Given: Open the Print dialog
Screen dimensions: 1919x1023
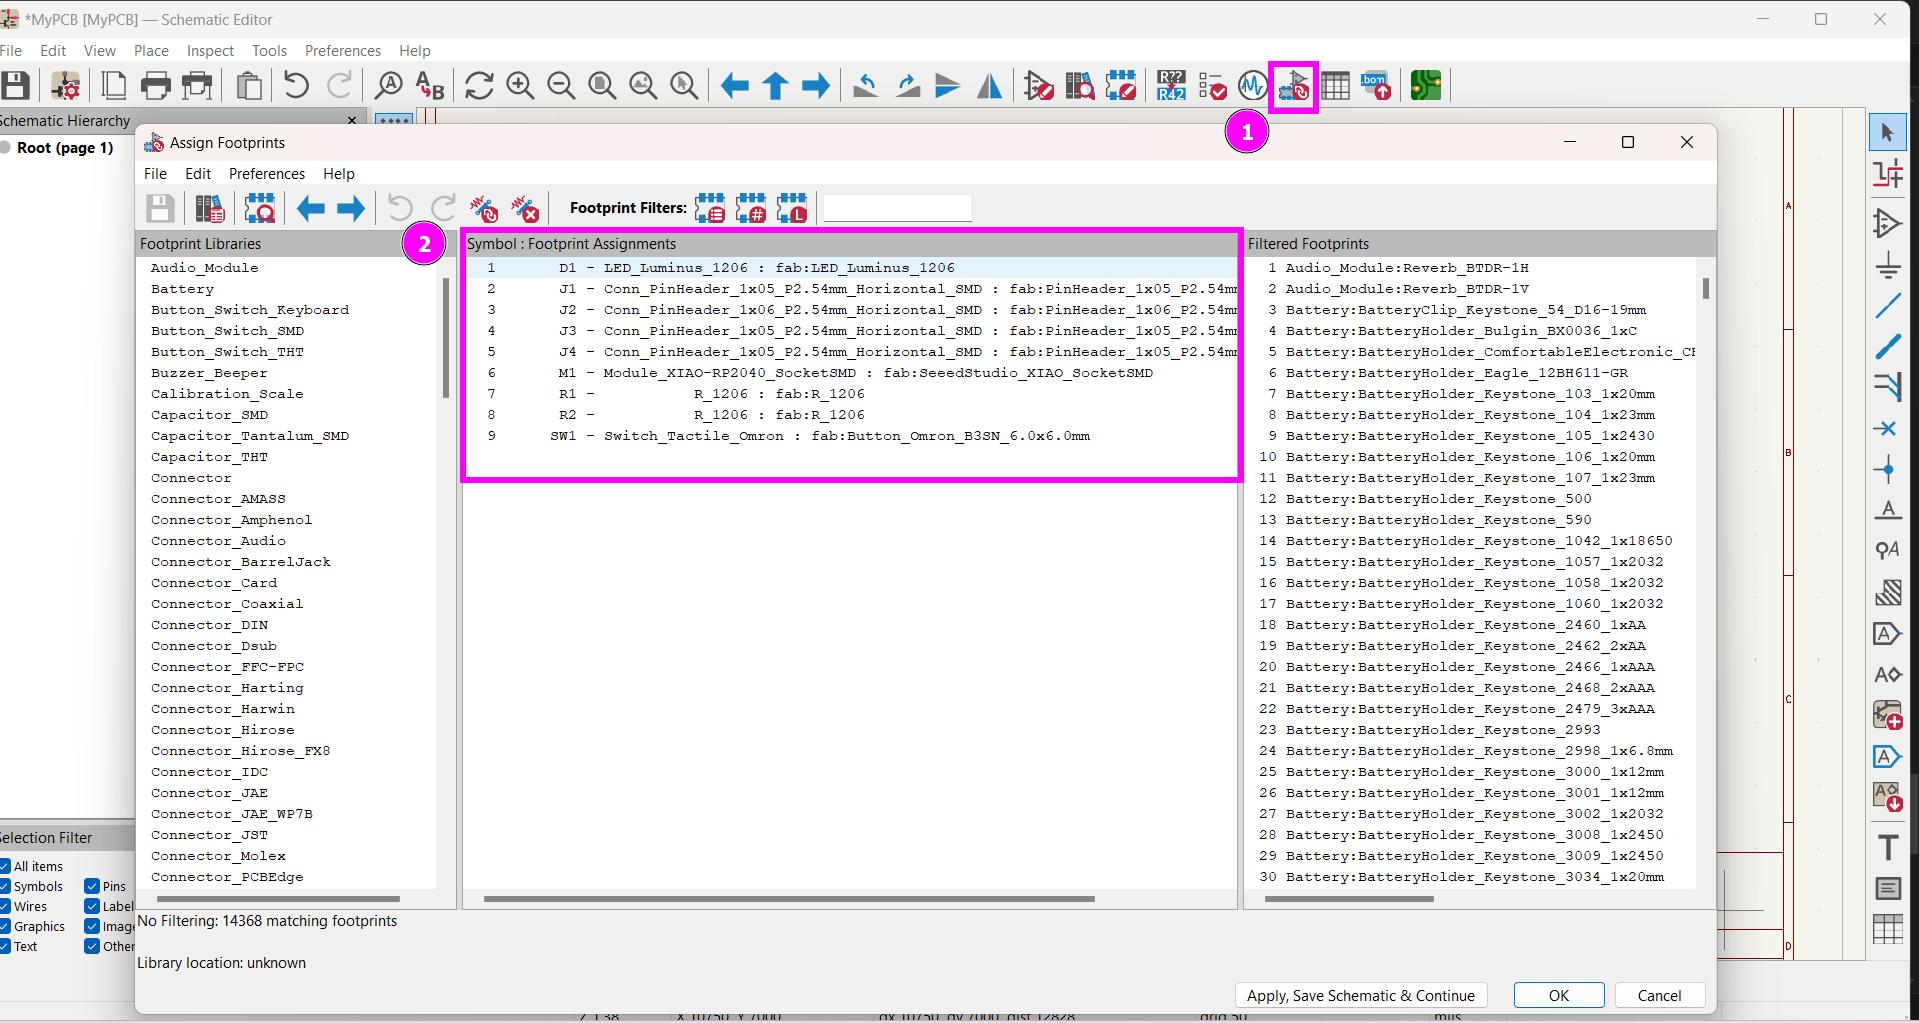Looking at the screenshot, I should 156,86.
